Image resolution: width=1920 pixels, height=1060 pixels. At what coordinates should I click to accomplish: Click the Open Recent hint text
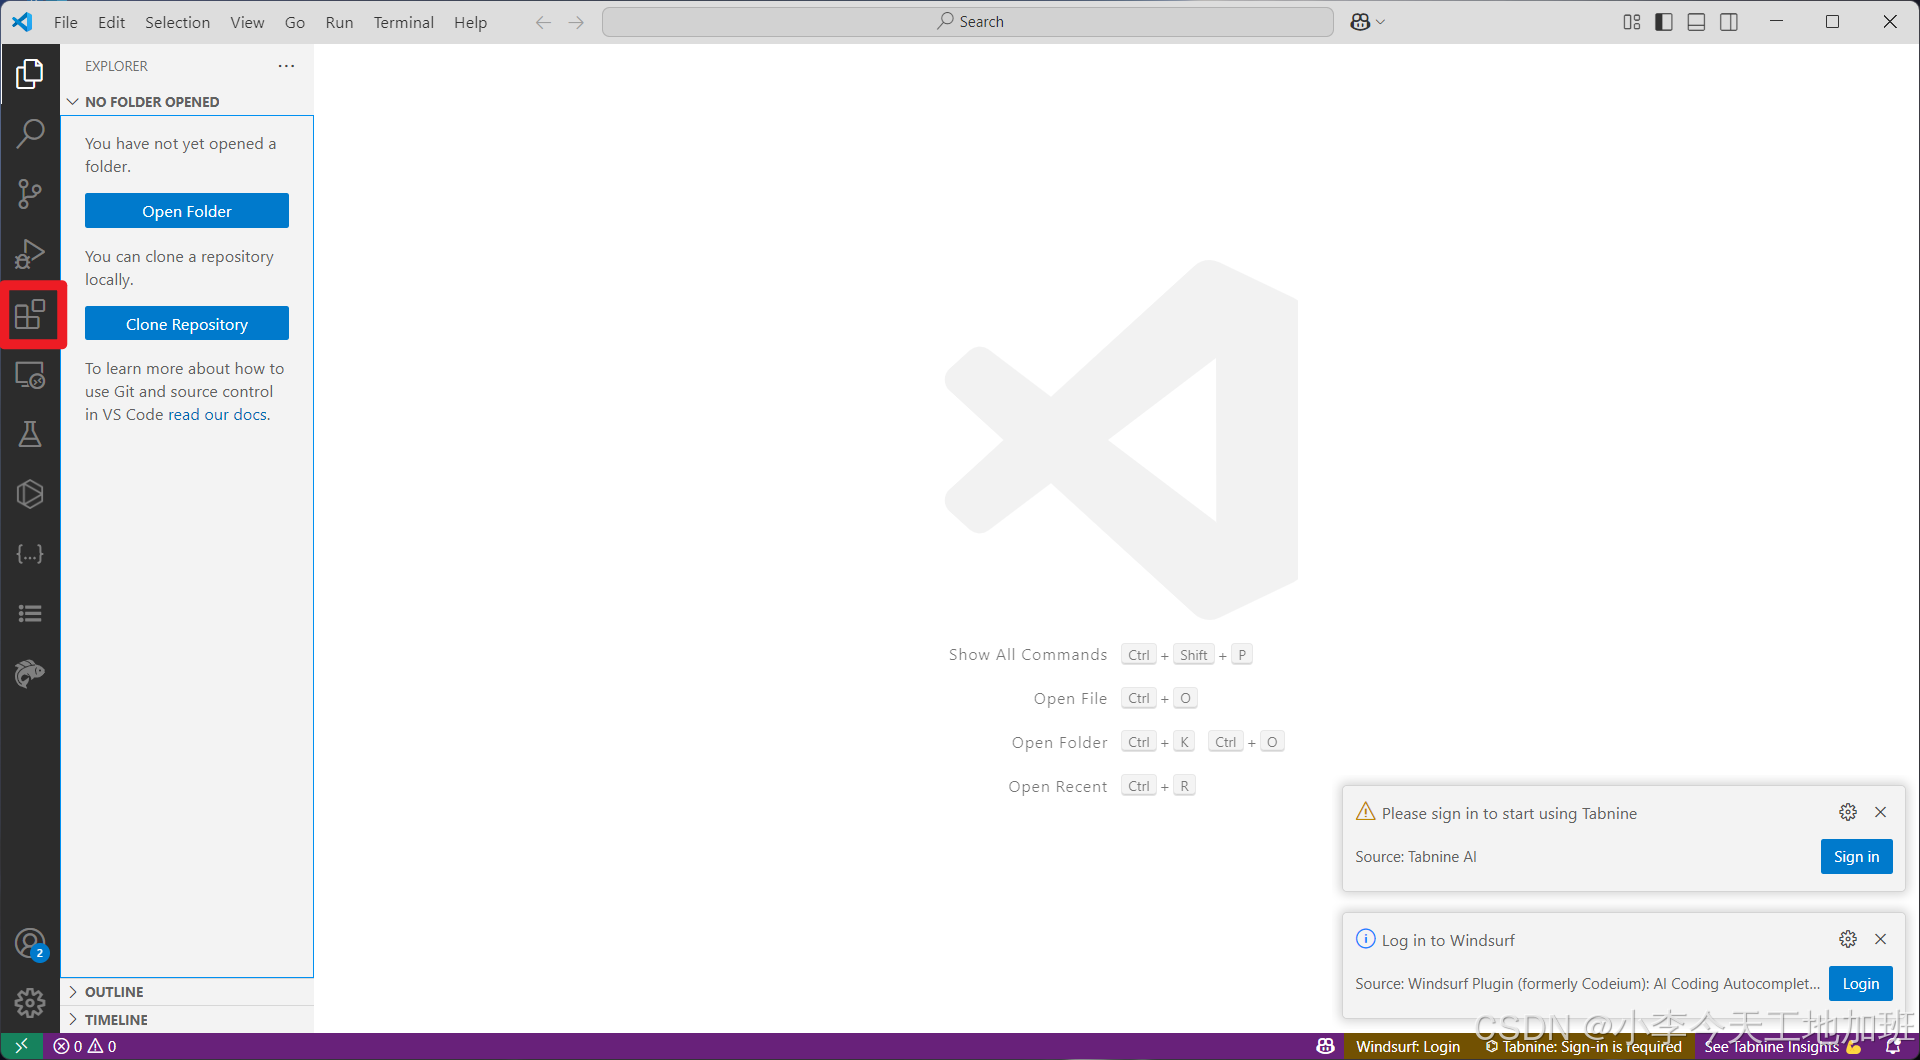click(1057, 786)
